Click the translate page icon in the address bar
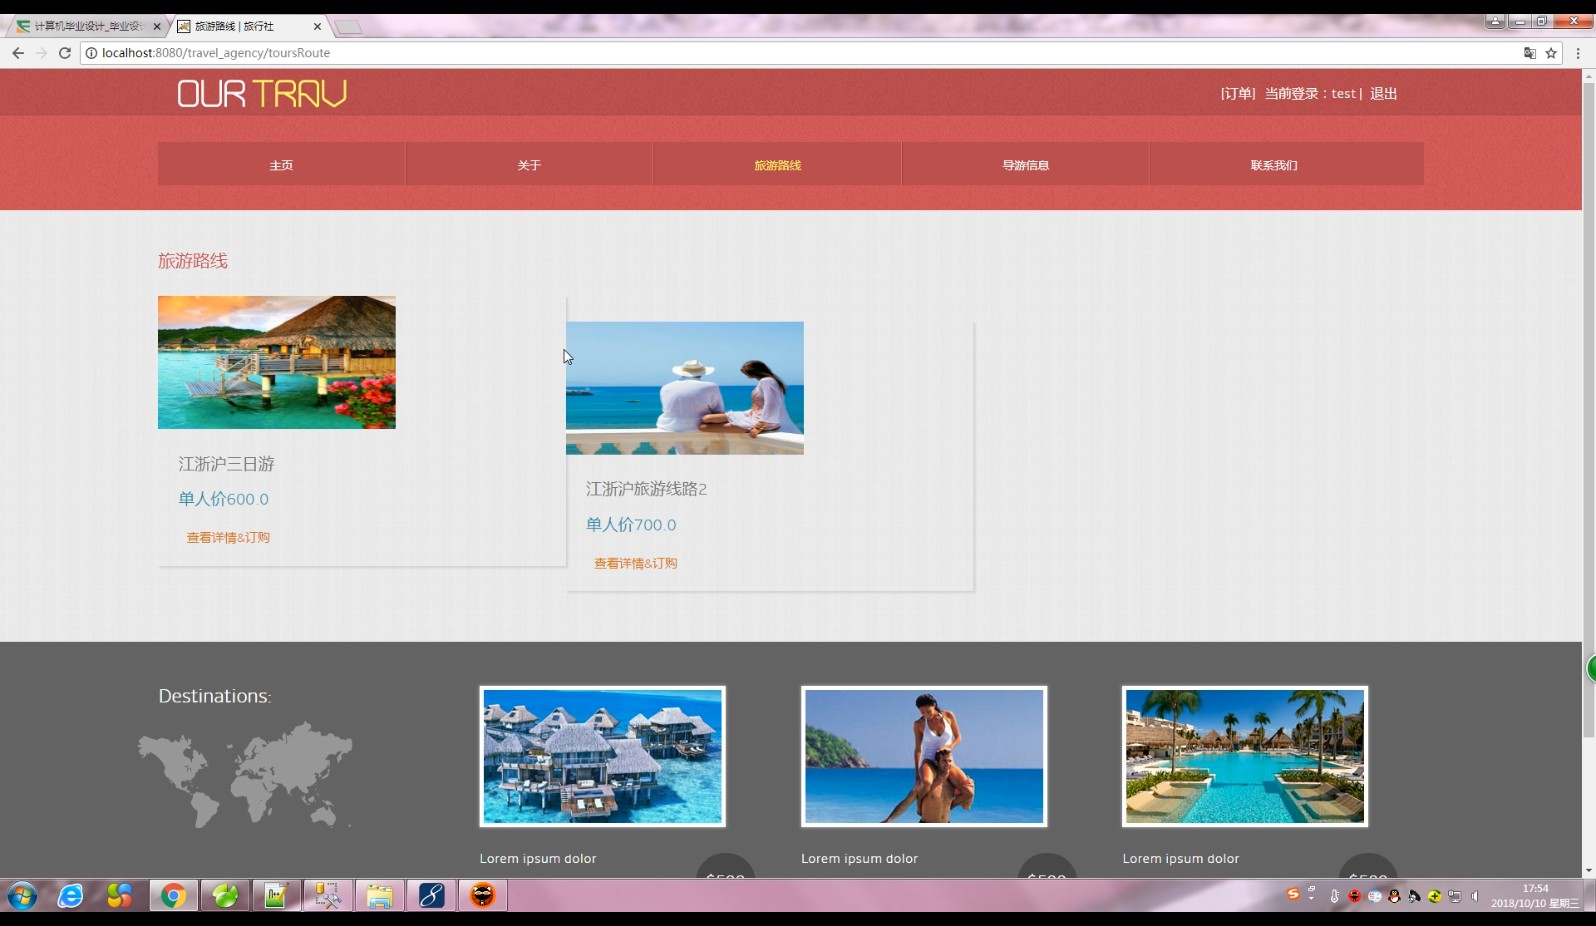The height and width of the screenshot is (926, 1596). [x=1529, y=53]
